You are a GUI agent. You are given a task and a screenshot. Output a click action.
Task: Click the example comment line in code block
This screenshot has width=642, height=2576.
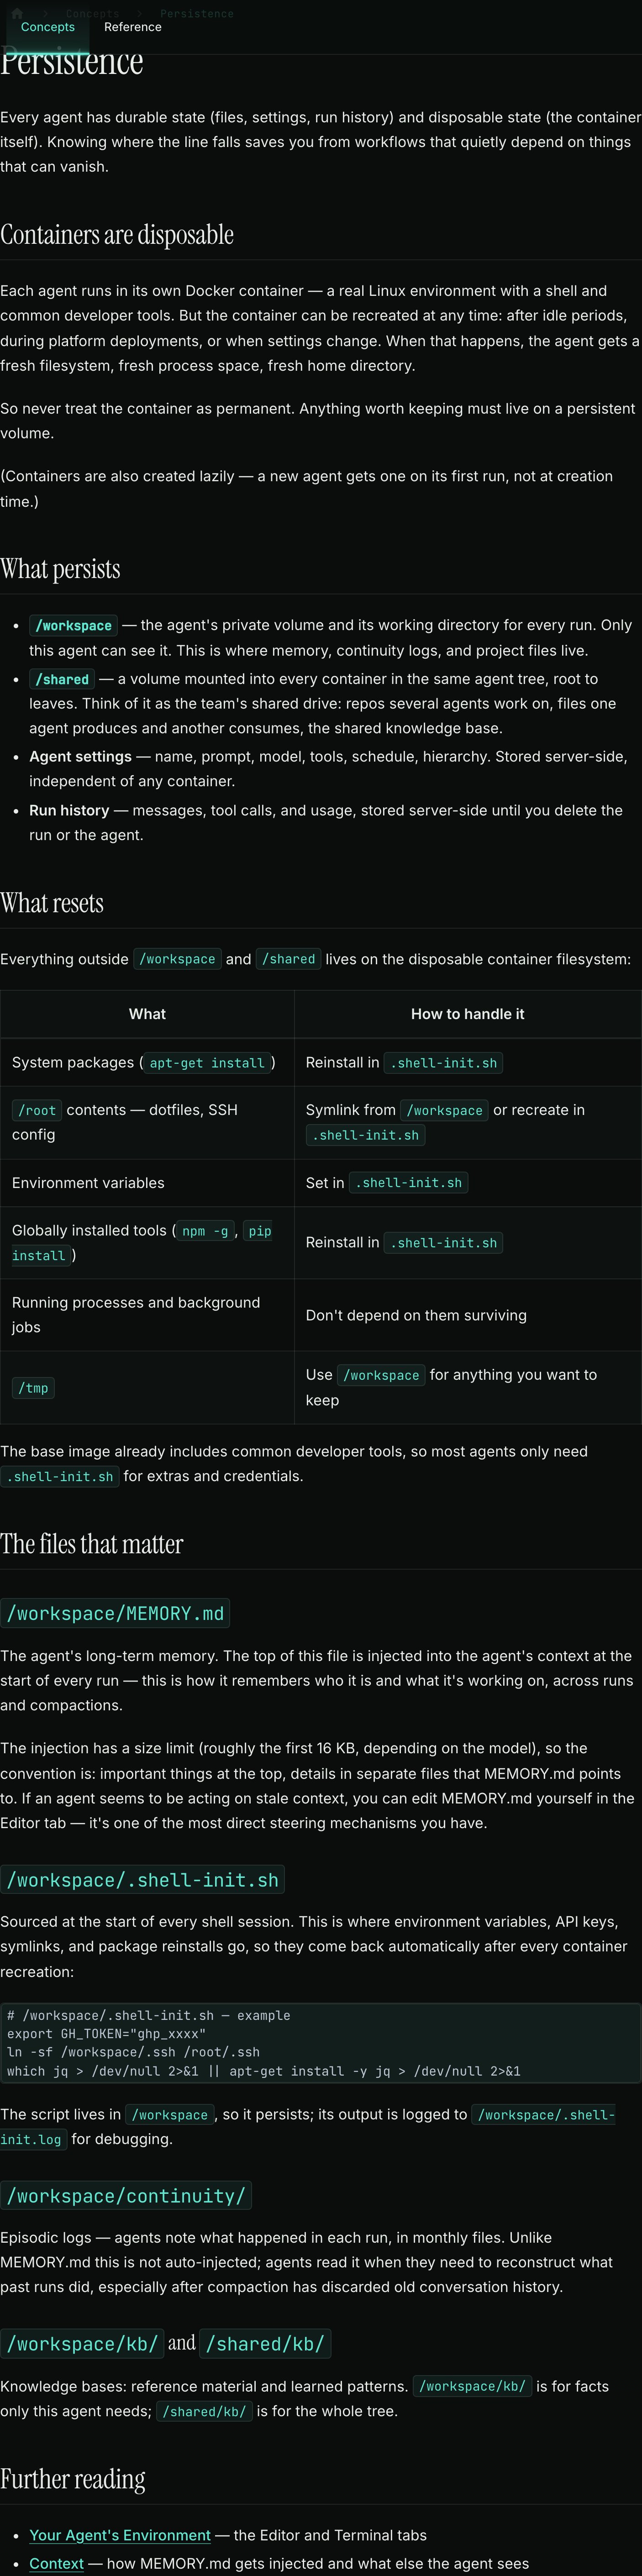tap(148, 2015)
